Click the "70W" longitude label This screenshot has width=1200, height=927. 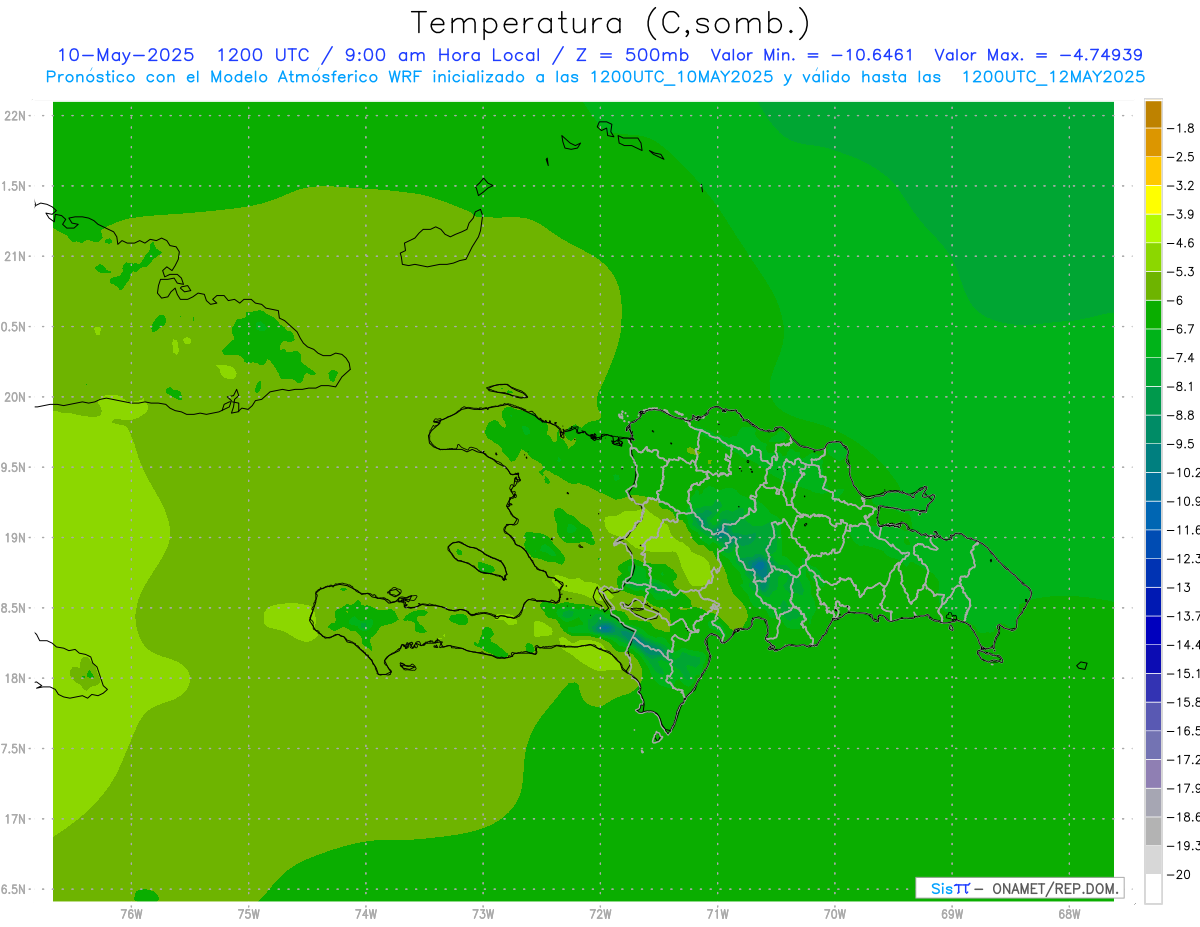835,913
